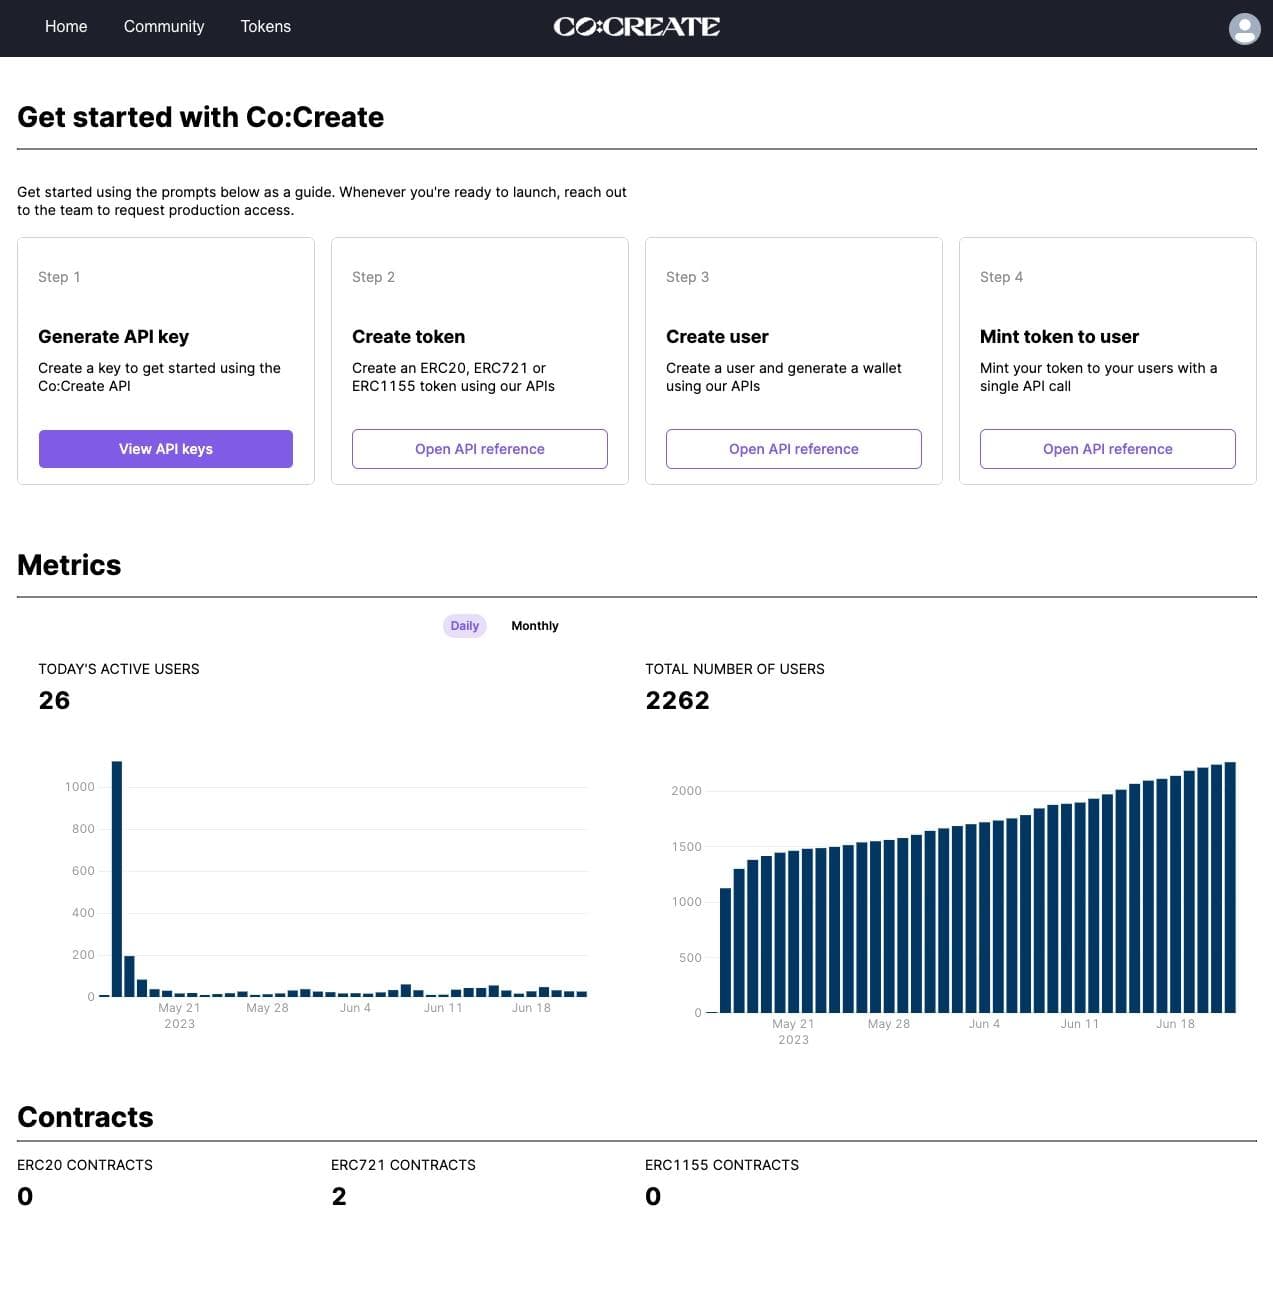Click the TOTAL NUMBER OF USERS value 2262
The height and width of the screenshot is (1296, 1273).
(x=677, y=700)
